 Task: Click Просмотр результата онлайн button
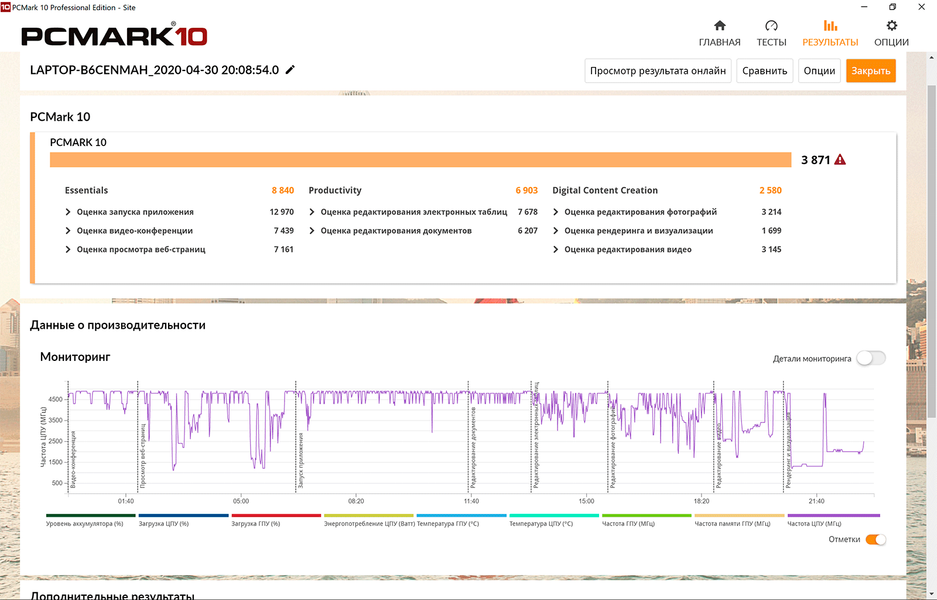pyautogui.click(x=657, y=71)
